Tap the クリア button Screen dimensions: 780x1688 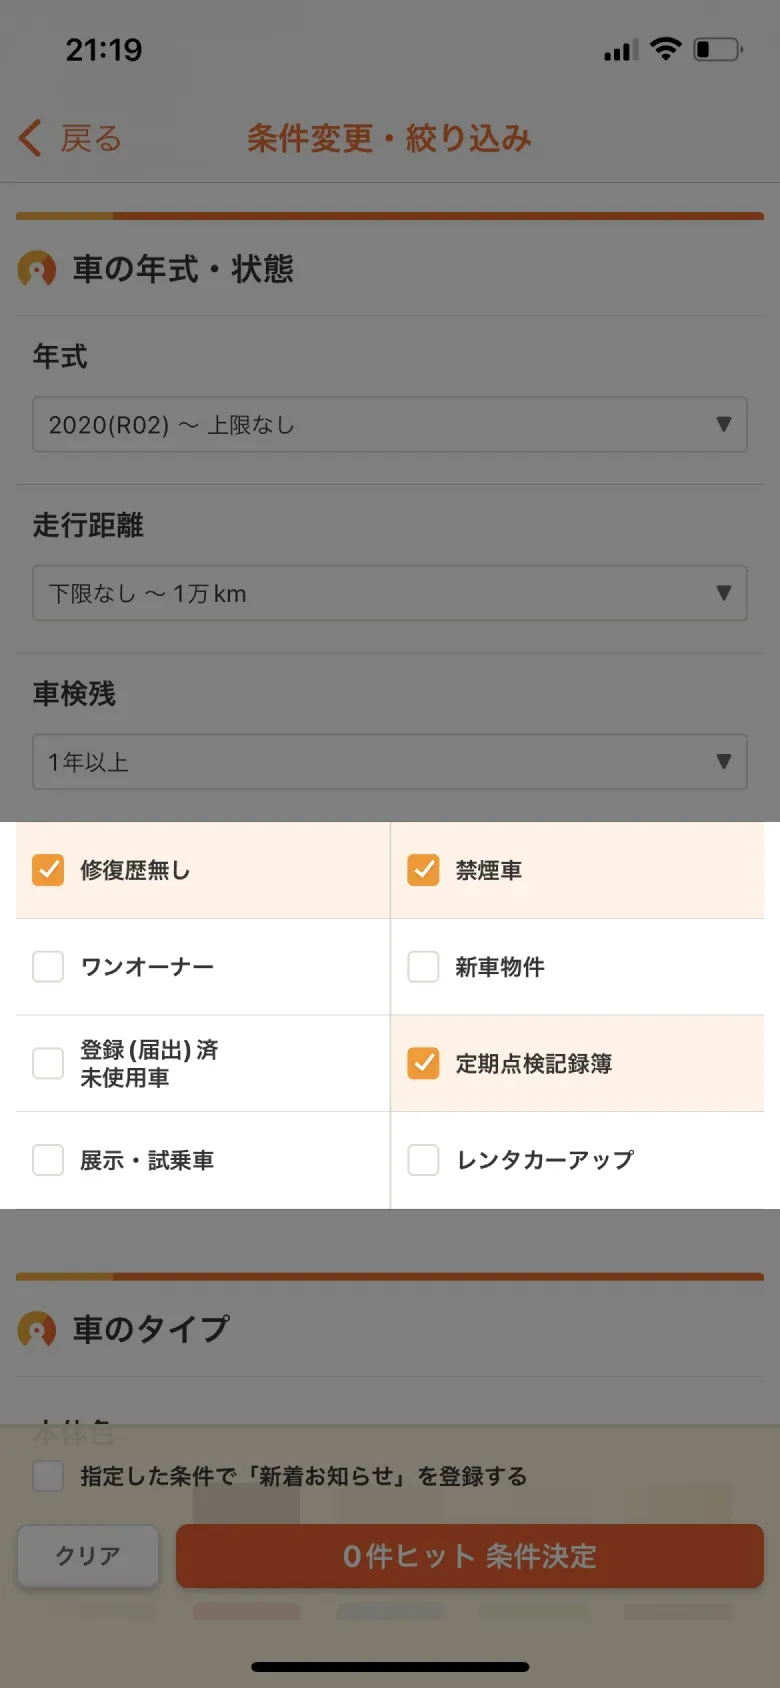point(87,1556)
